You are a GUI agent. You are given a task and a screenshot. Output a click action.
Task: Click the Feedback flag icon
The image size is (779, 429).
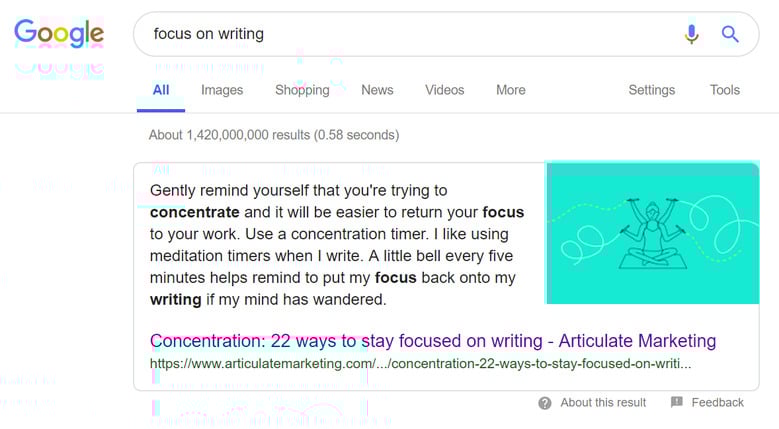677,402
